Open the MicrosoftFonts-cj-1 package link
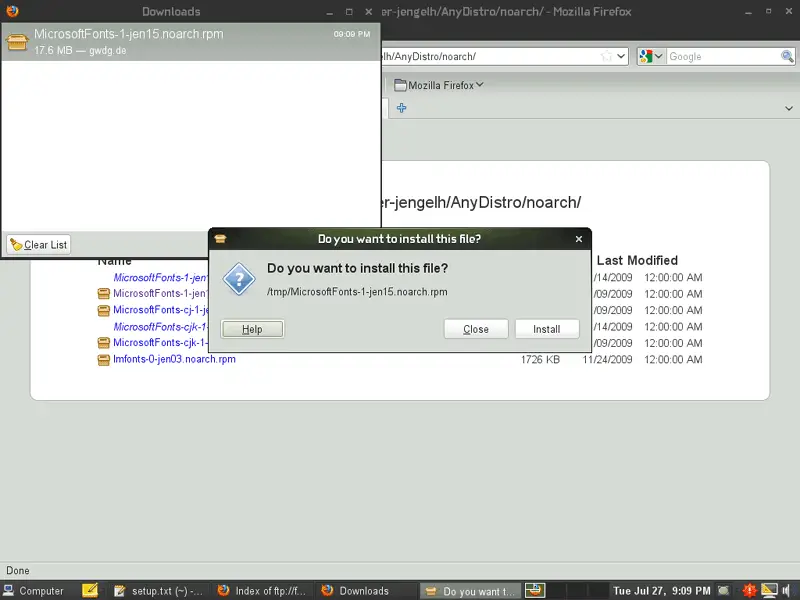Viewport: 800px width, 600px height. (x=161, y=310)
